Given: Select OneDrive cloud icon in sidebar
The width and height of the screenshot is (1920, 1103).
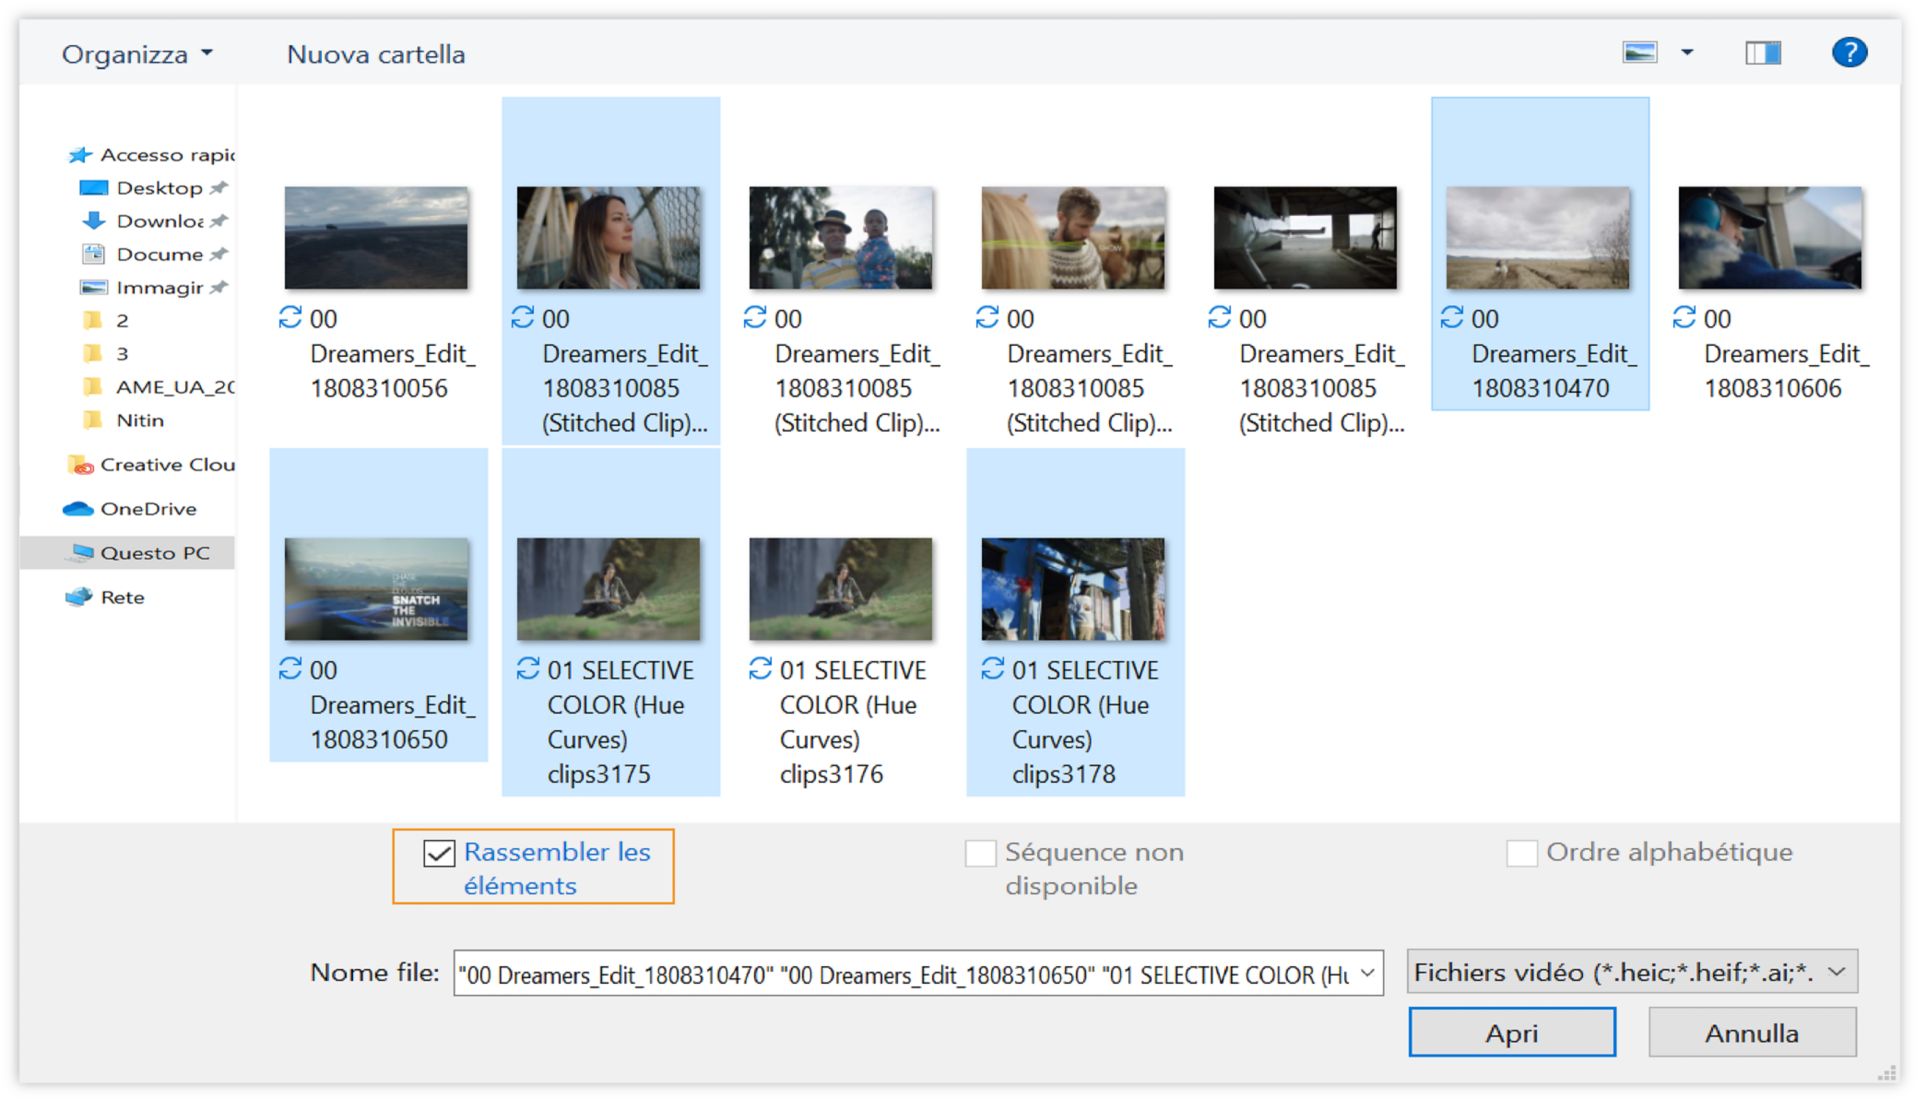Looking at the screenshot, I should tap(79, 509).
